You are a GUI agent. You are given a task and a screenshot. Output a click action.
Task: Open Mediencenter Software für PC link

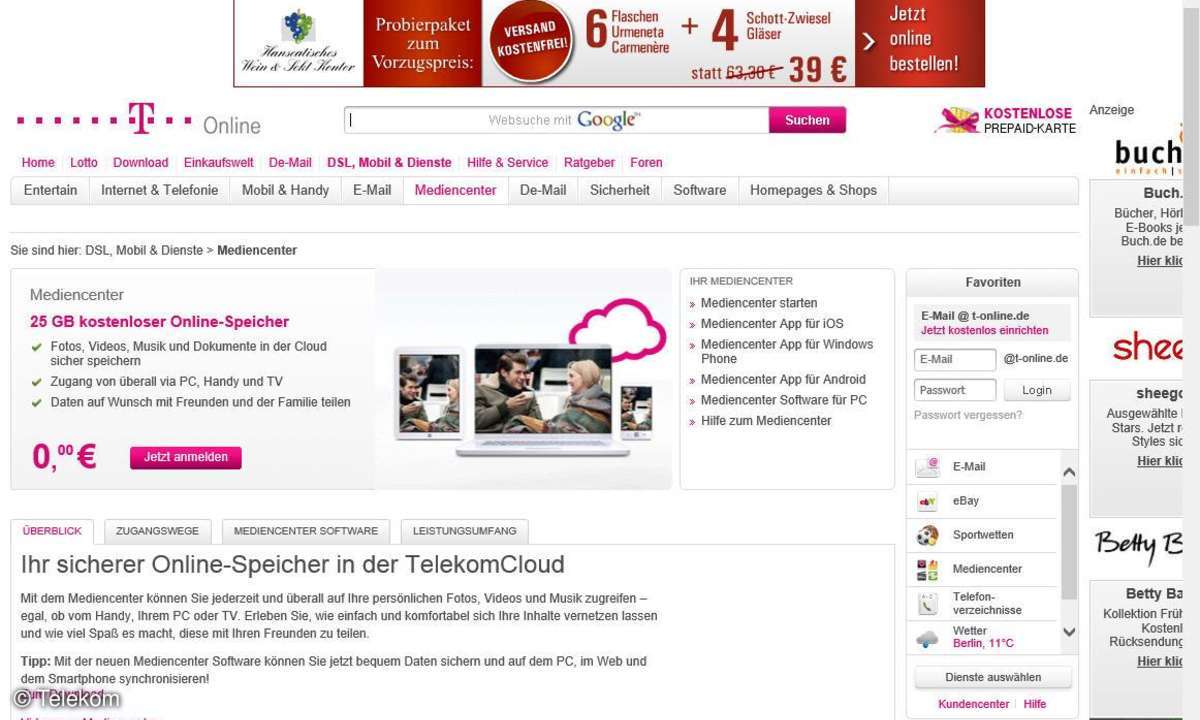(x=784, y=400)
